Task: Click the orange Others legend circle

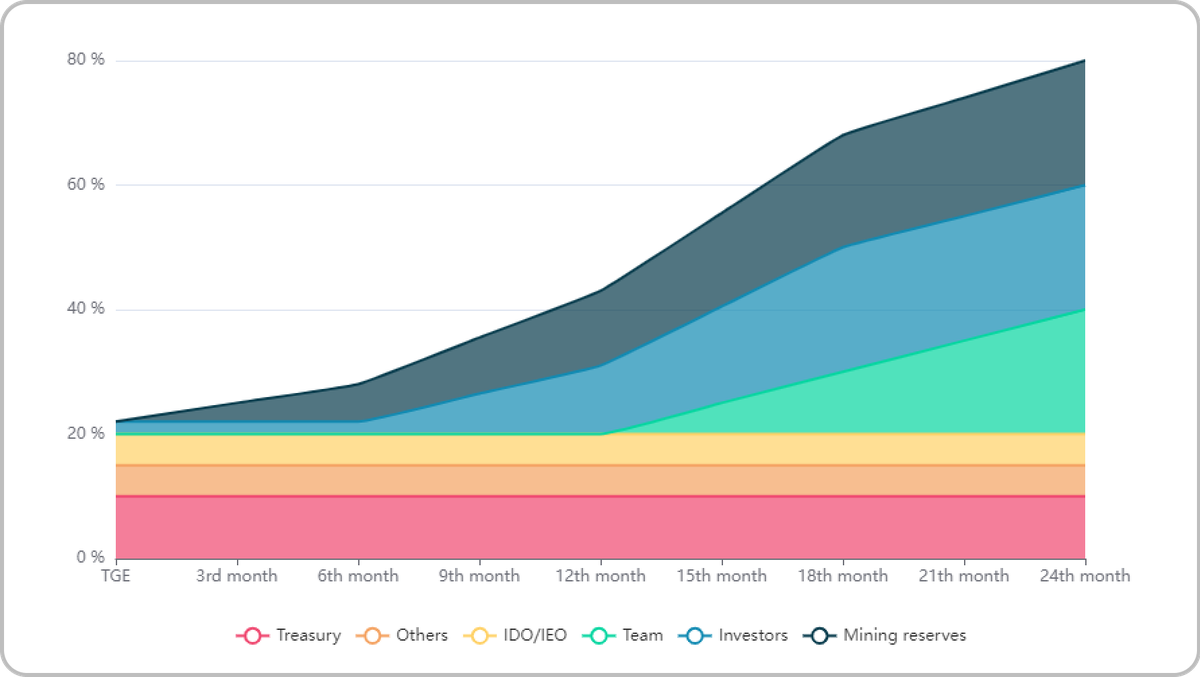Action: [372, 635]
